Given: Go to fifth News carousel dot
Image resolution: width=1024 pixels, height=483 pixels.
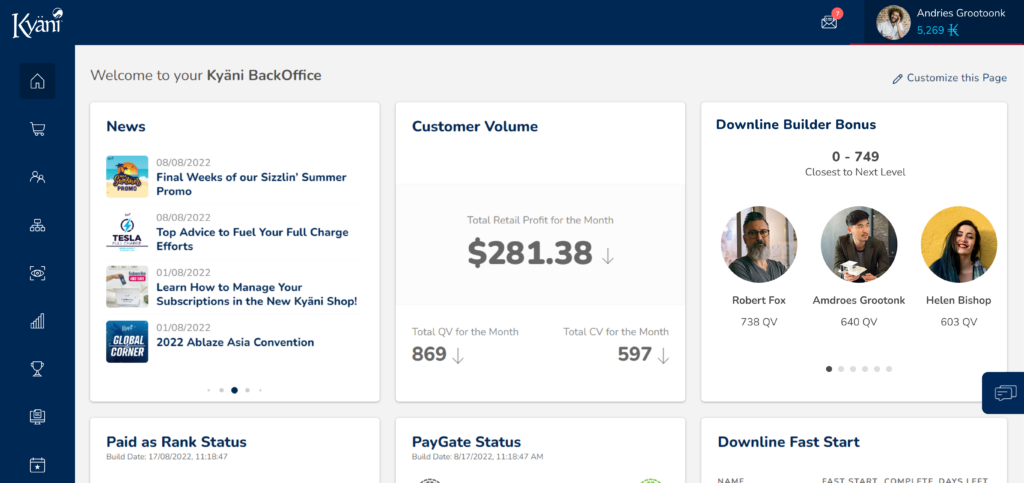Looking at the screenshot, I should pyautogui.click(x=260, y=390).
